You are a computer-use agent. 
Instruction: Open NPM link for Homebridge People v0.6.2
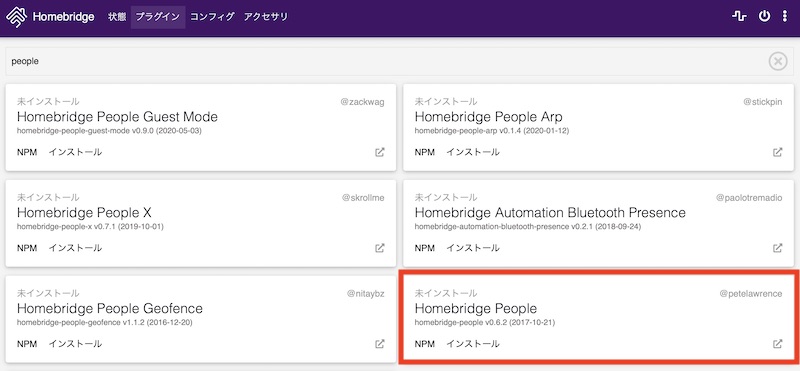click(425, 344)
